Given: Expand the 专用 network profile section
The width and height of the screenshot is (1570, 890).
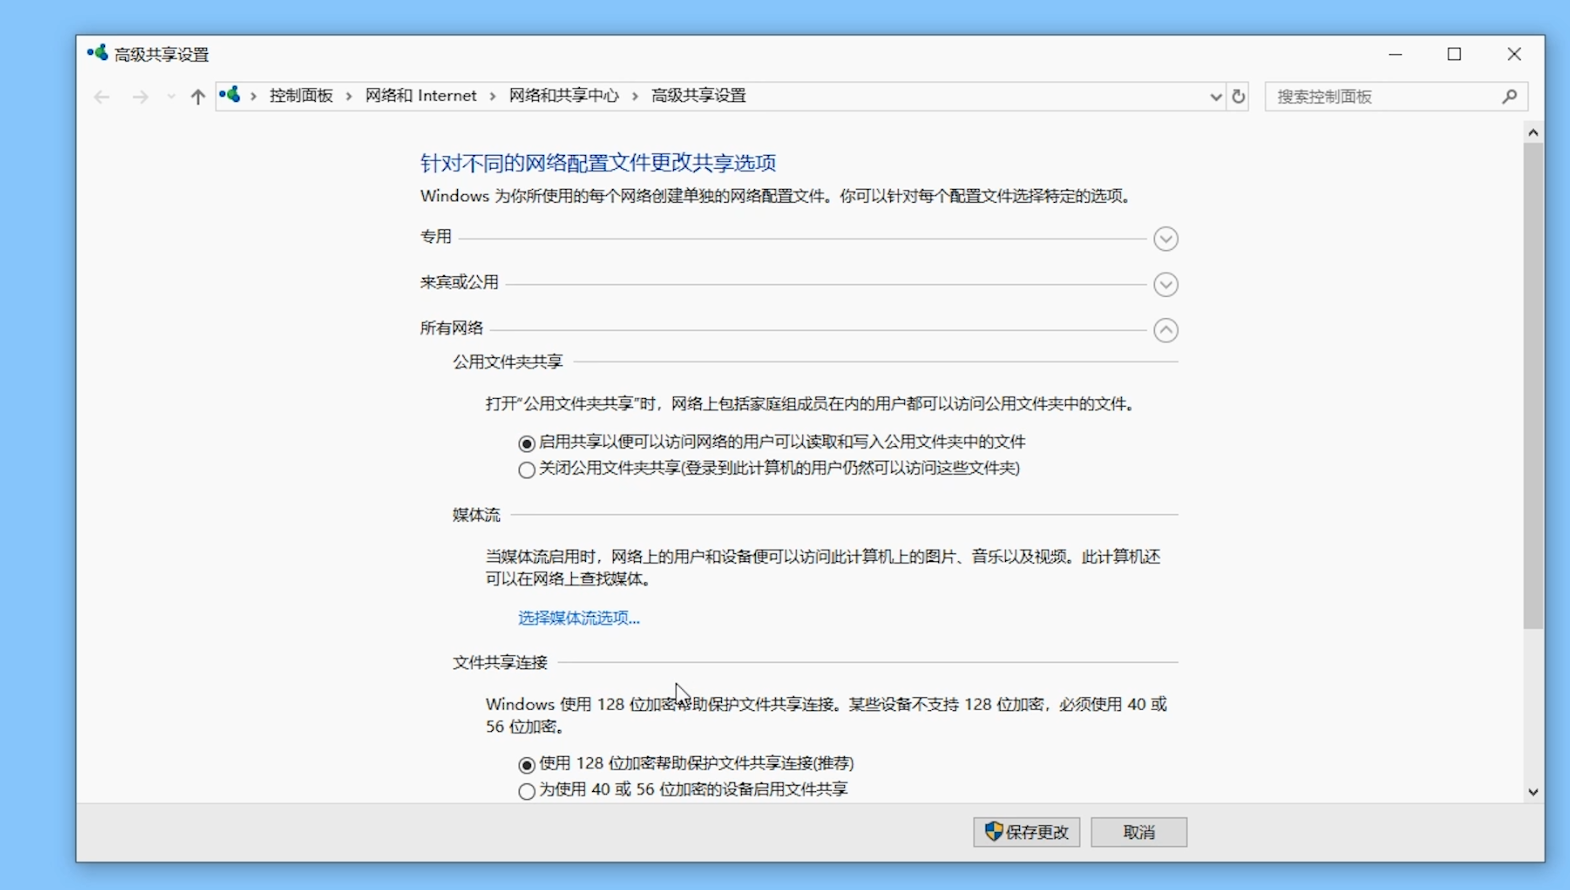Looking at the screenshot, I should coord(1165,239).
